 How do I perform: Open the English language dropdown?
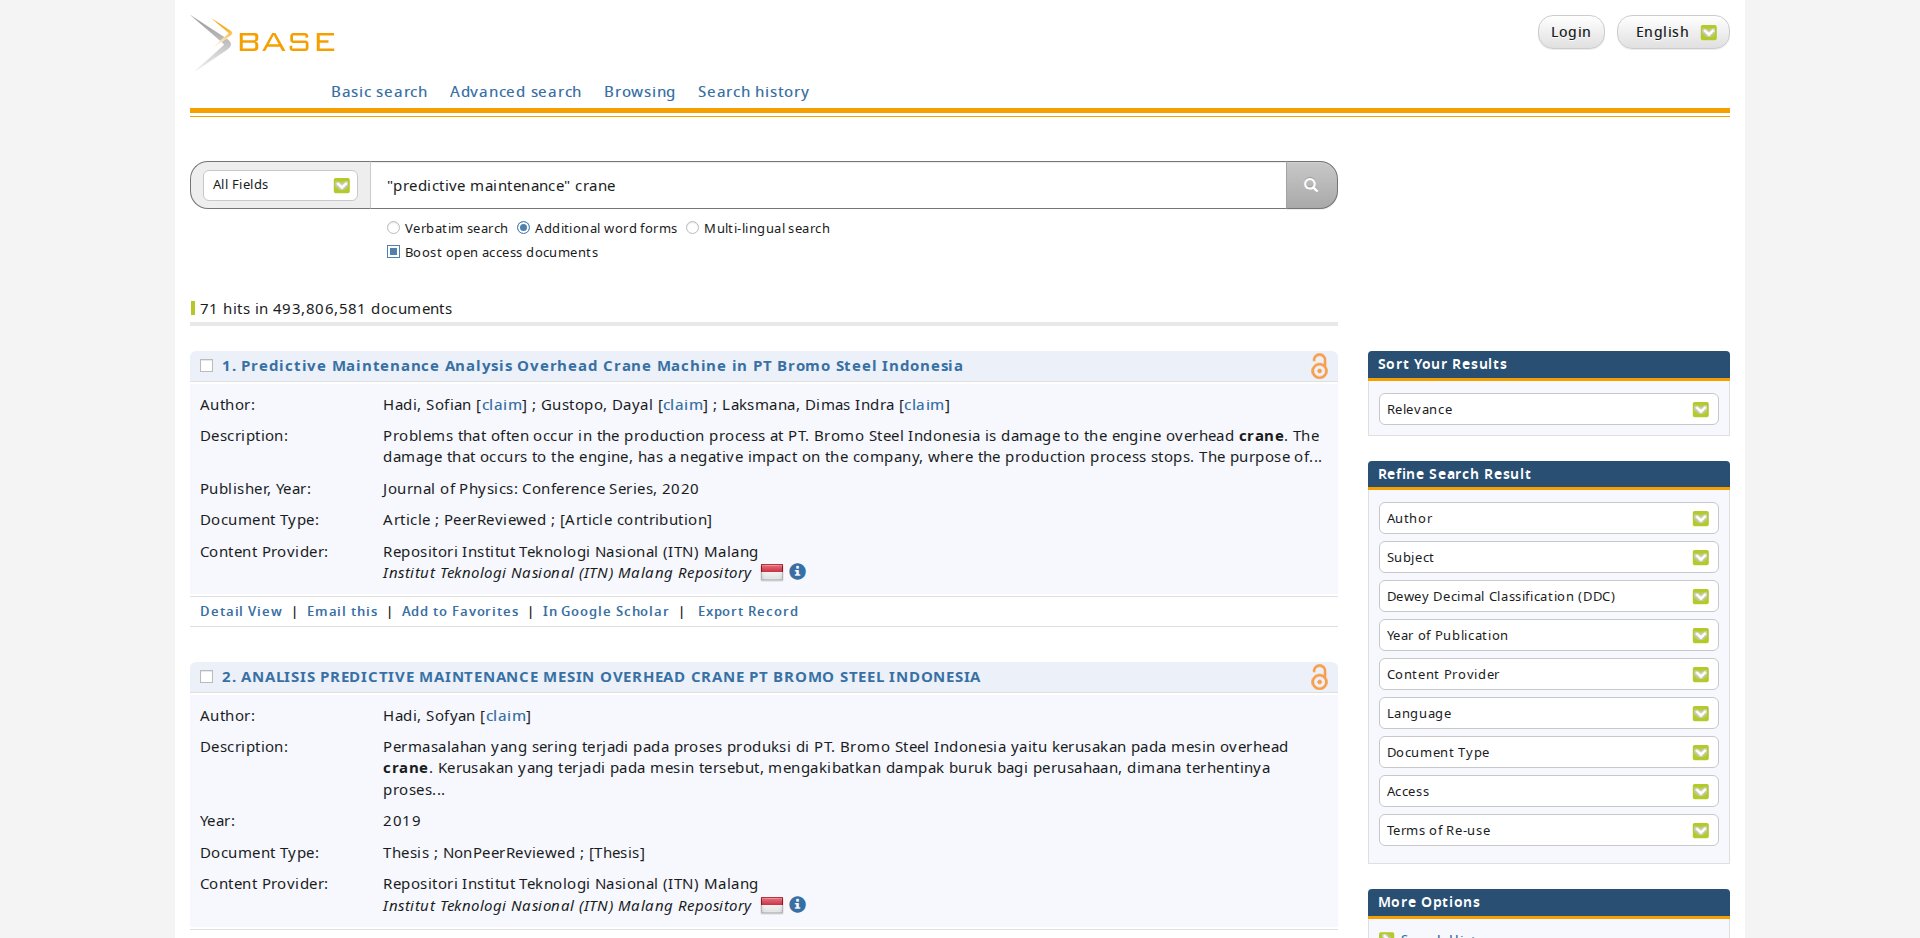pyautogui.click(x=1673, y=32)
